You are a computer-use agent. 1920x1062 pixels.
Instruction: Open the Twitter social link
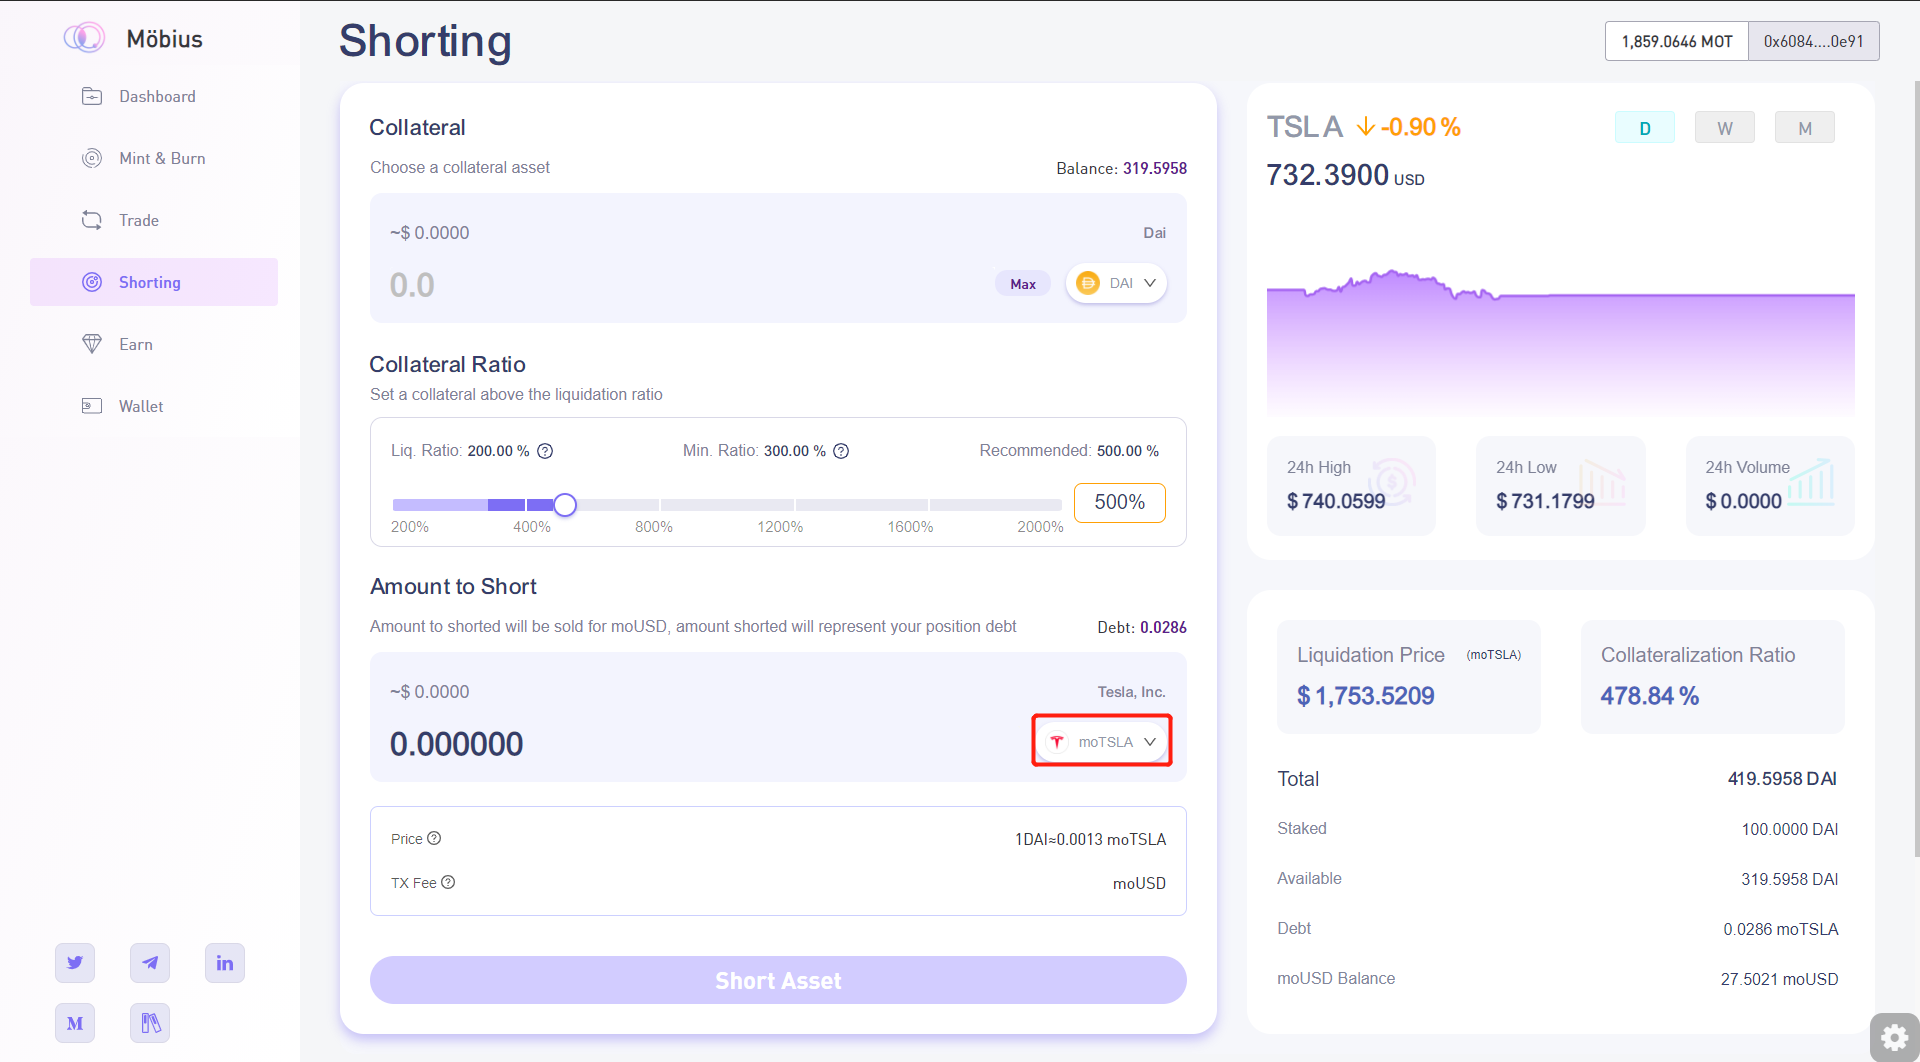[x=75, y=963]
